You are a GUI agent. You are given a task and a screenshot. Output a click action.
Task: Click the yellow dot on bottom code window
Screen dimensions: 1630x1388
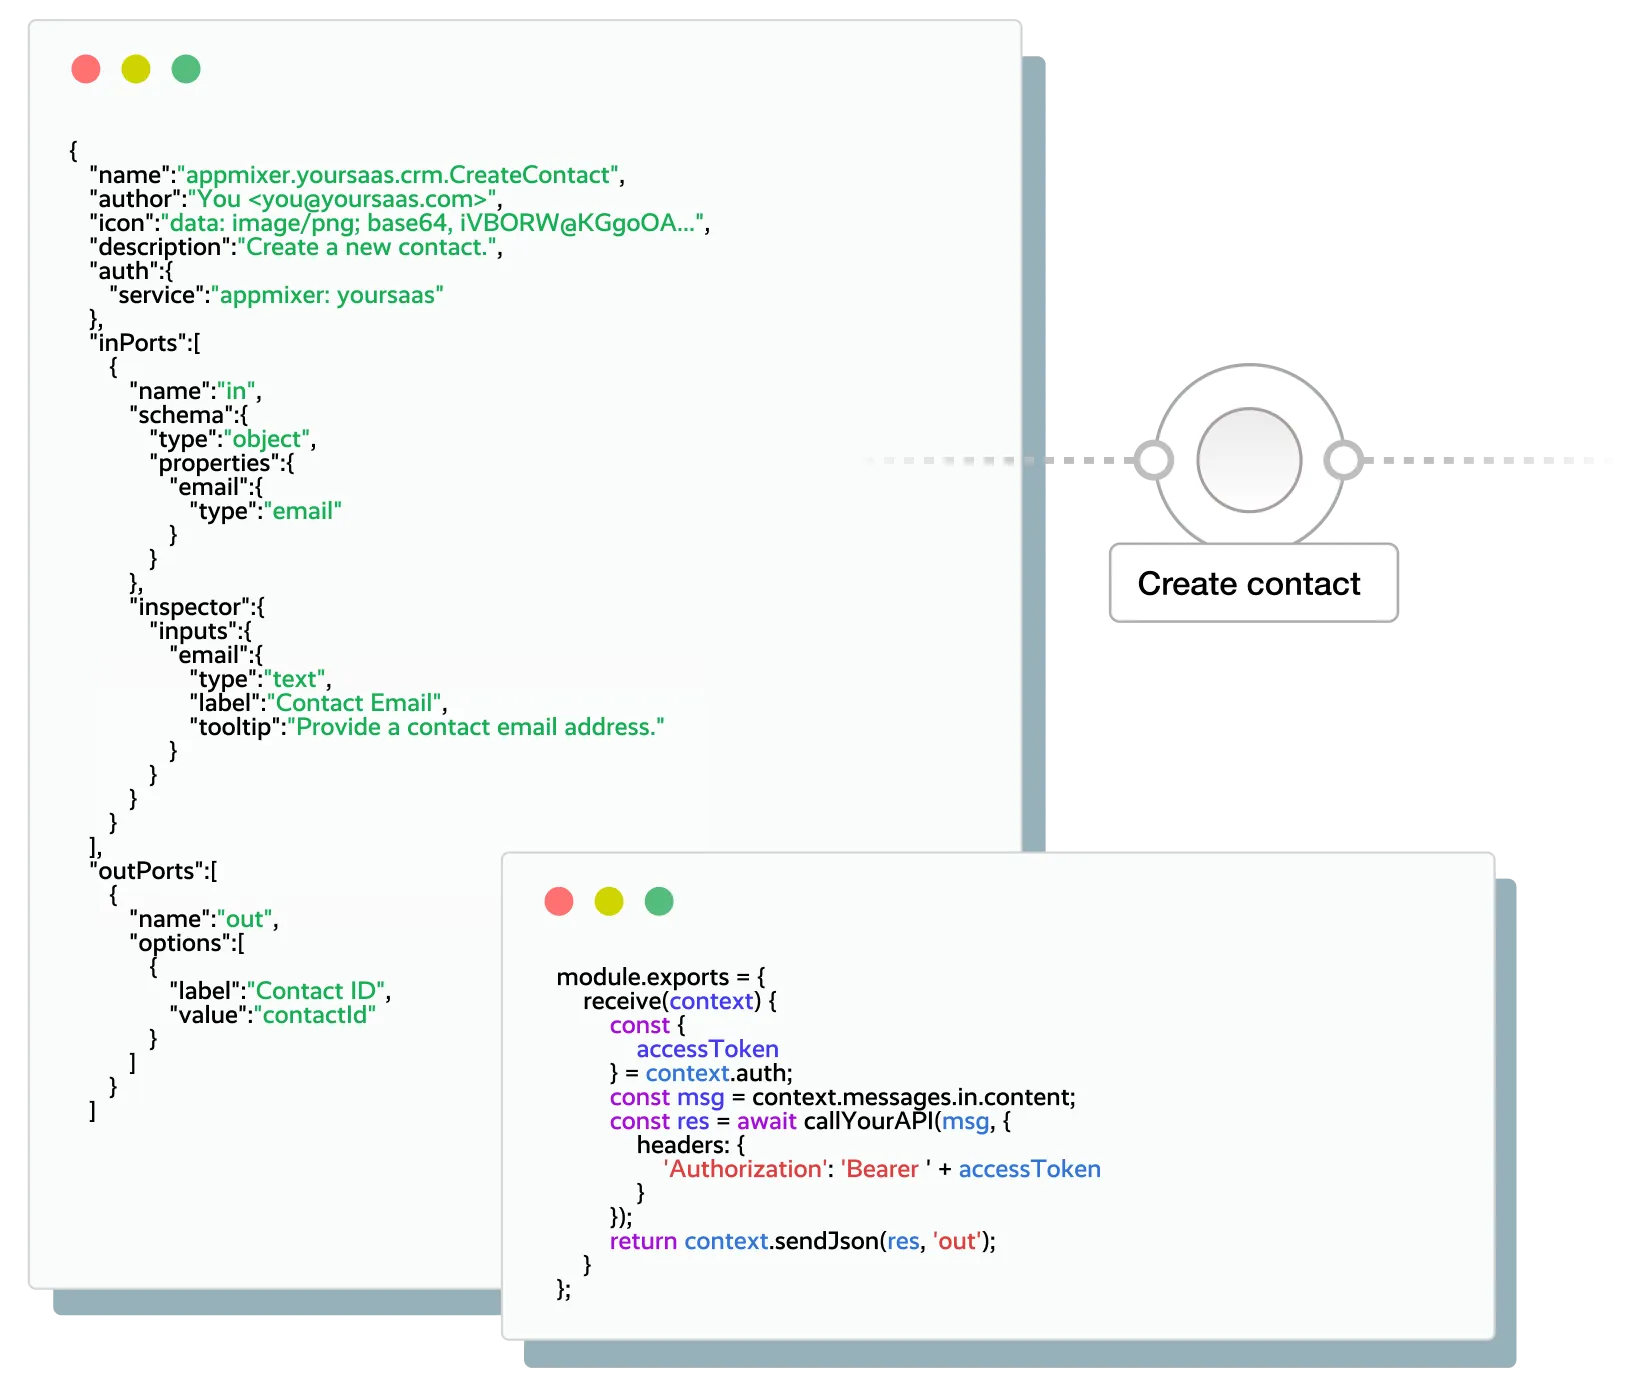pyautogui.click(x=608, y=901)
